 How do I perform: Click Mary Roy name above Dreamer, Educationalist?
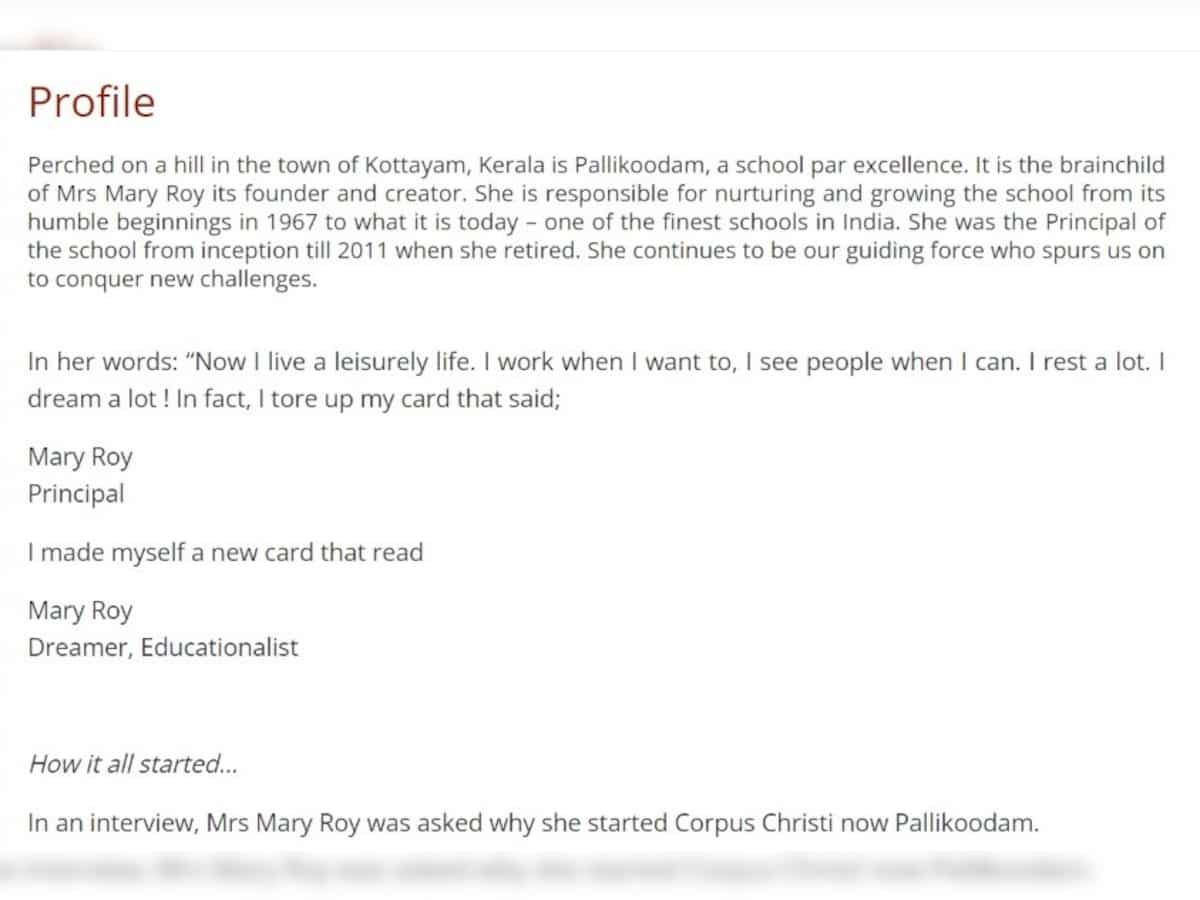point(80,611)
